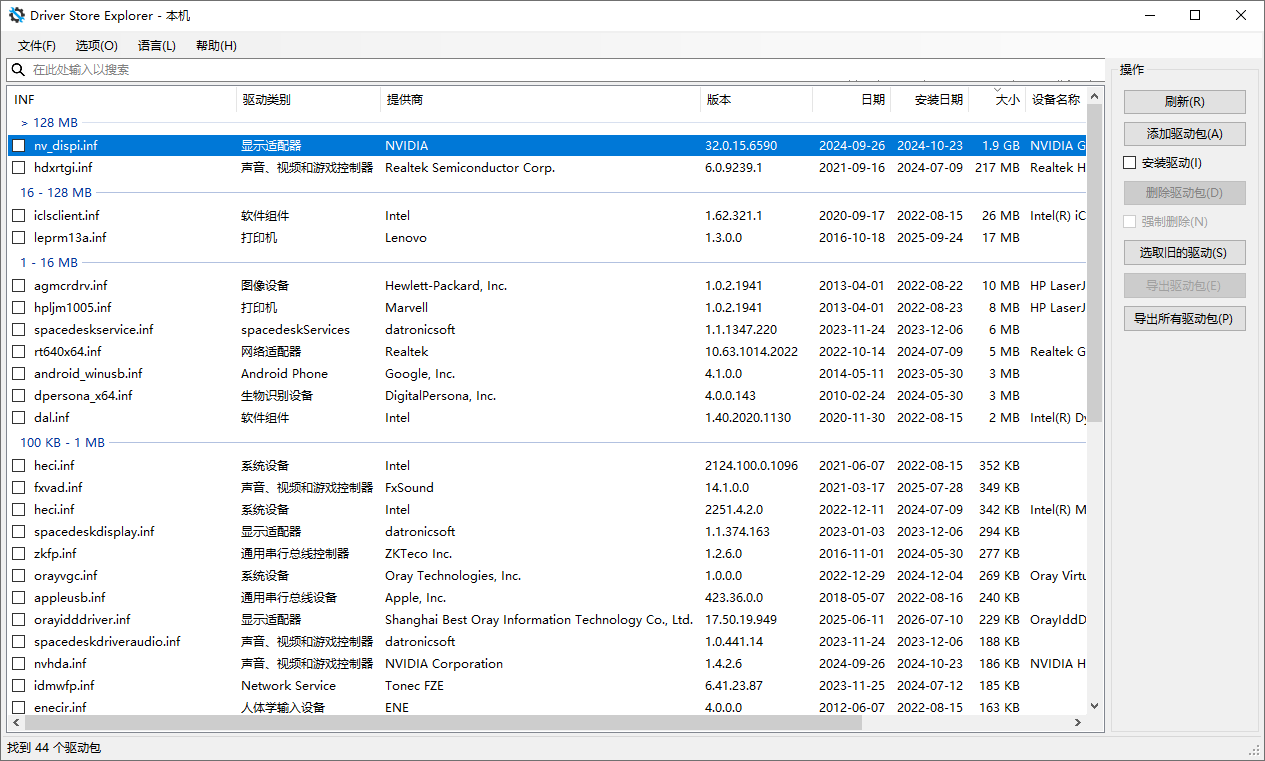The height and width of the screenshot is (761, 1265).
Task: Click 导出所有驱动包(P) button
Action: tap(1185, 319)
